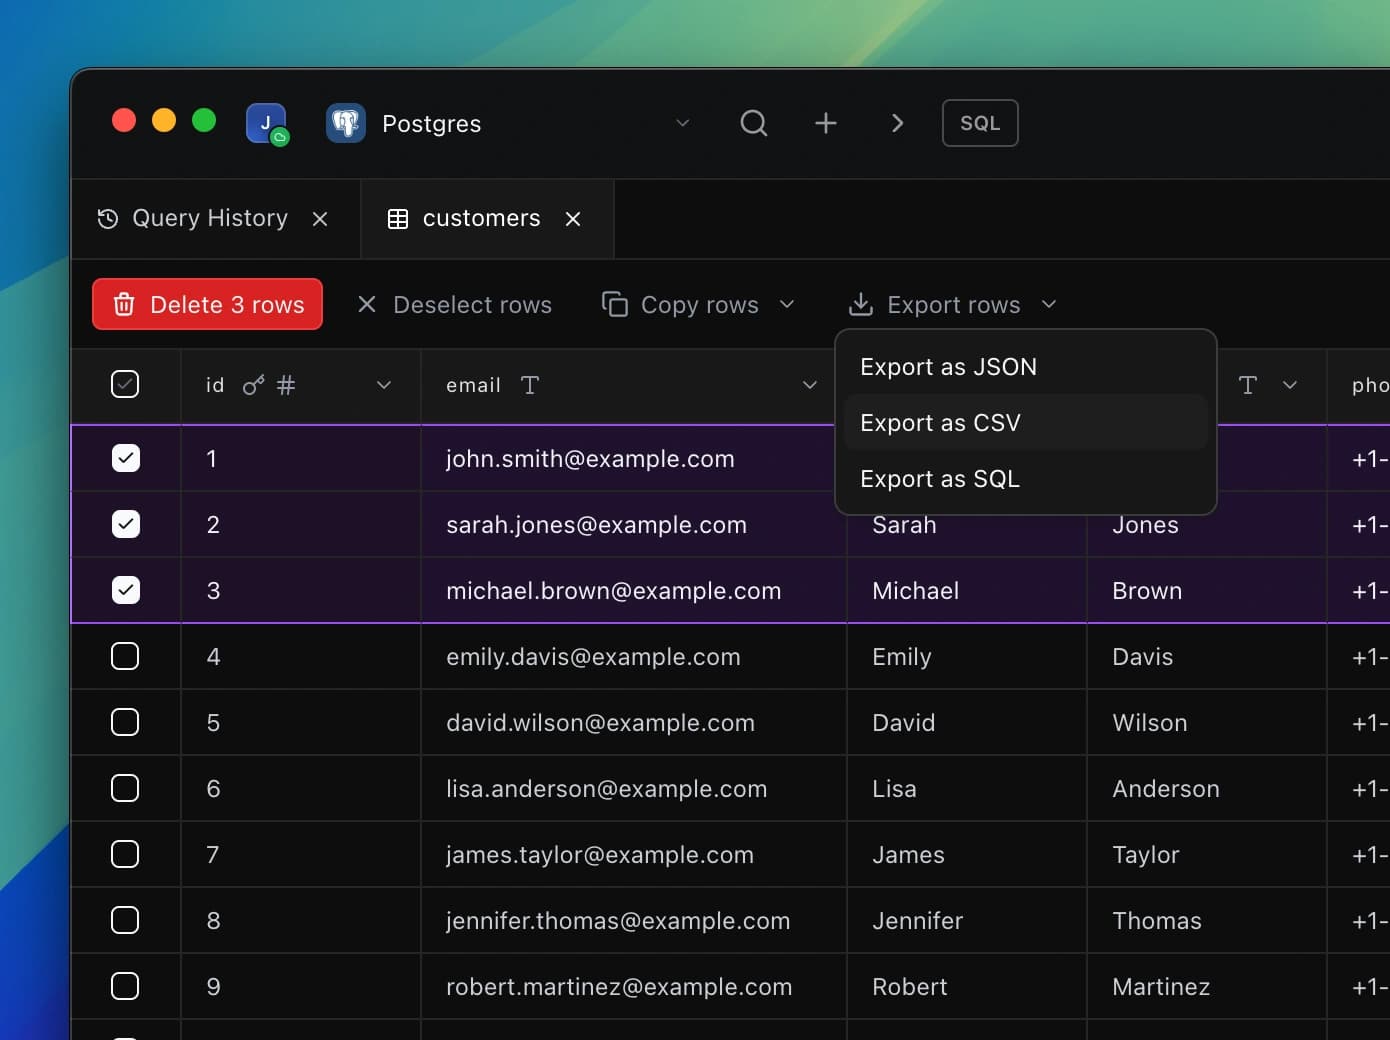Select cell robert.martinez@example.com
1390x1040 pixels.
[x=634, y=986]
